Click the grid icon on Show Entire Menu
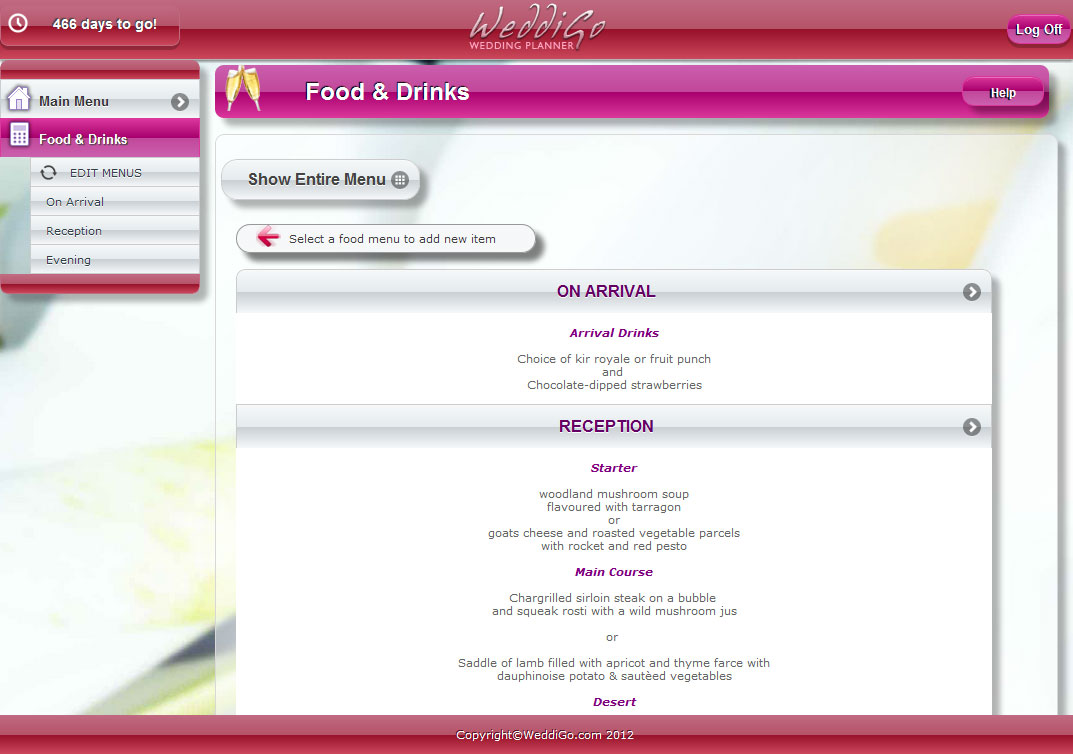Viewport: 1073px width, 754px height. pos(400,180)
